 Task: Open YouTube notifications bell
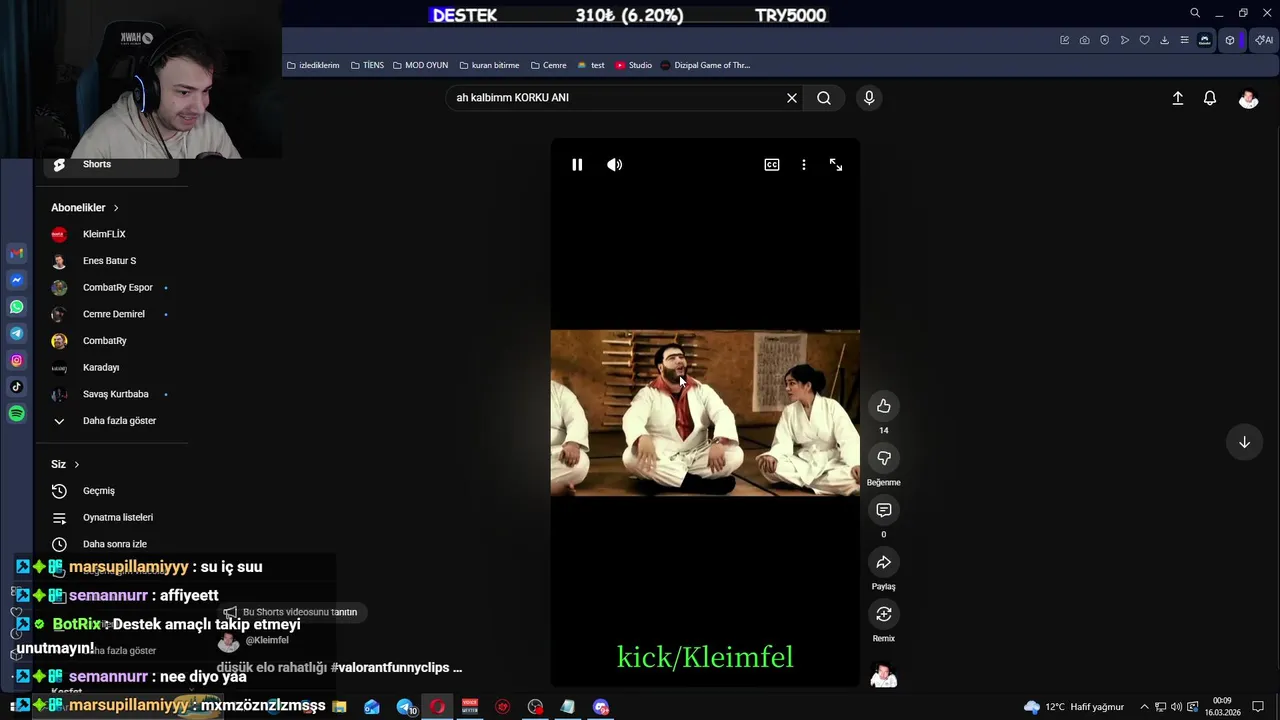click(1210, 98)
